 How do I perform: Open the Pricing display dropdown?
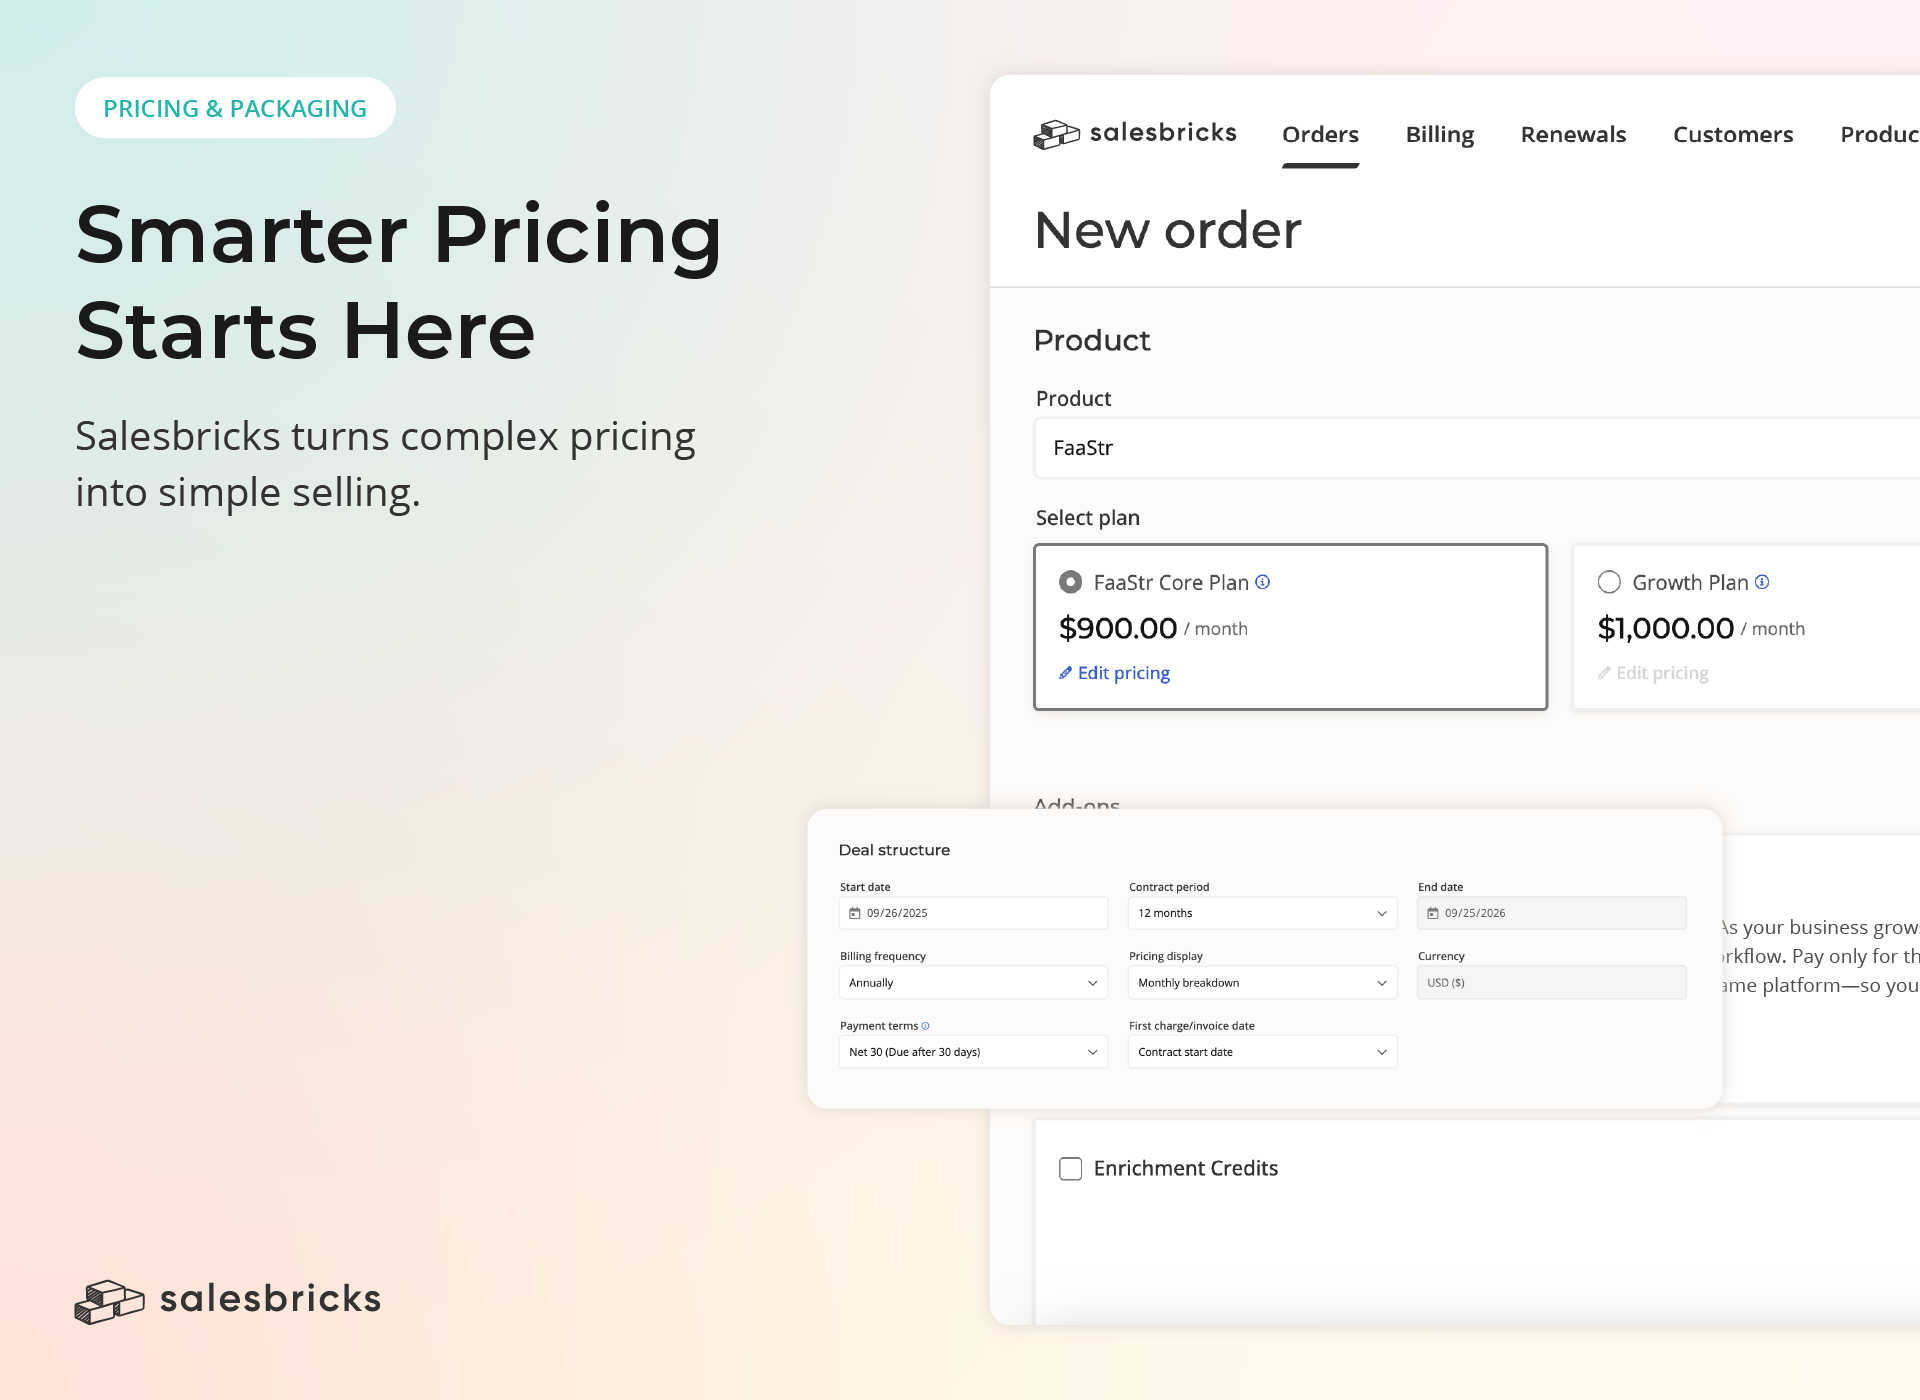(1262, 983)
